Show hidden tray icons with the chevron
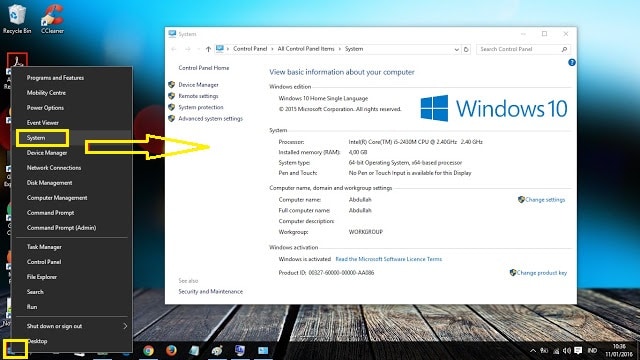 coord(533,351)
